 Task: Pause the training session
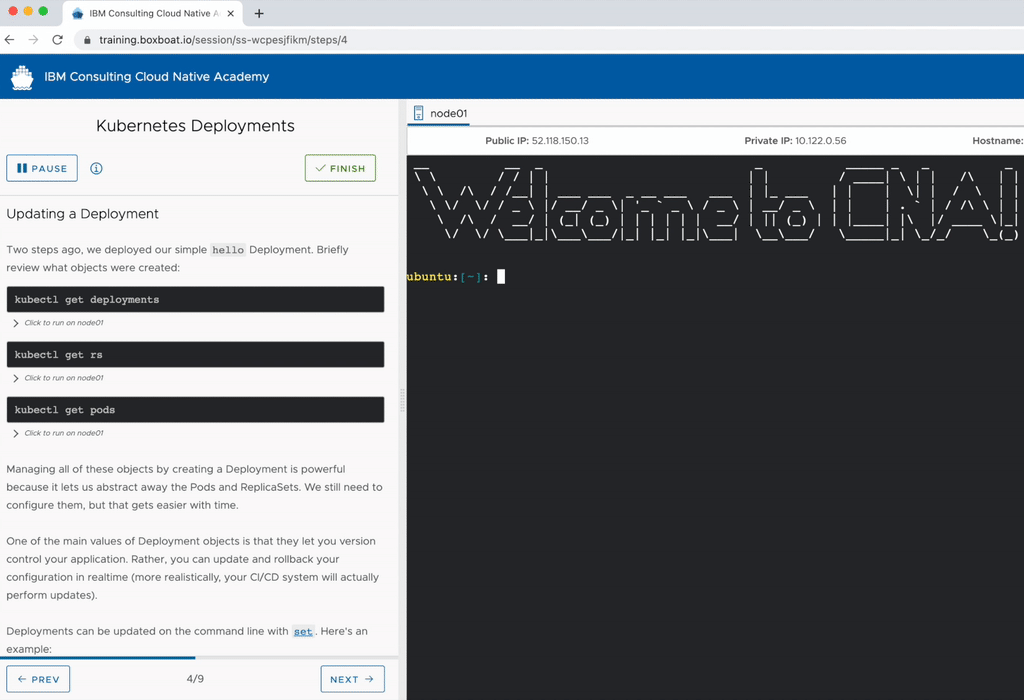tap(41, 168)
